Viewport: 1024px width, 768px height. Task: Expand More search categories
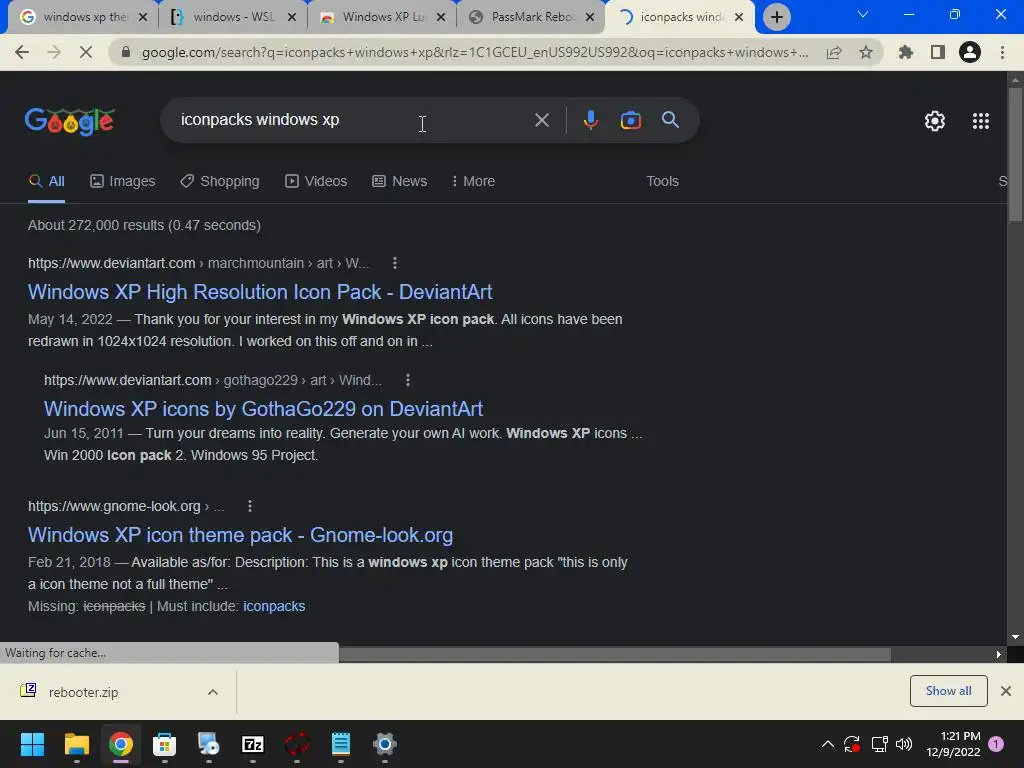tap(473, 182)
